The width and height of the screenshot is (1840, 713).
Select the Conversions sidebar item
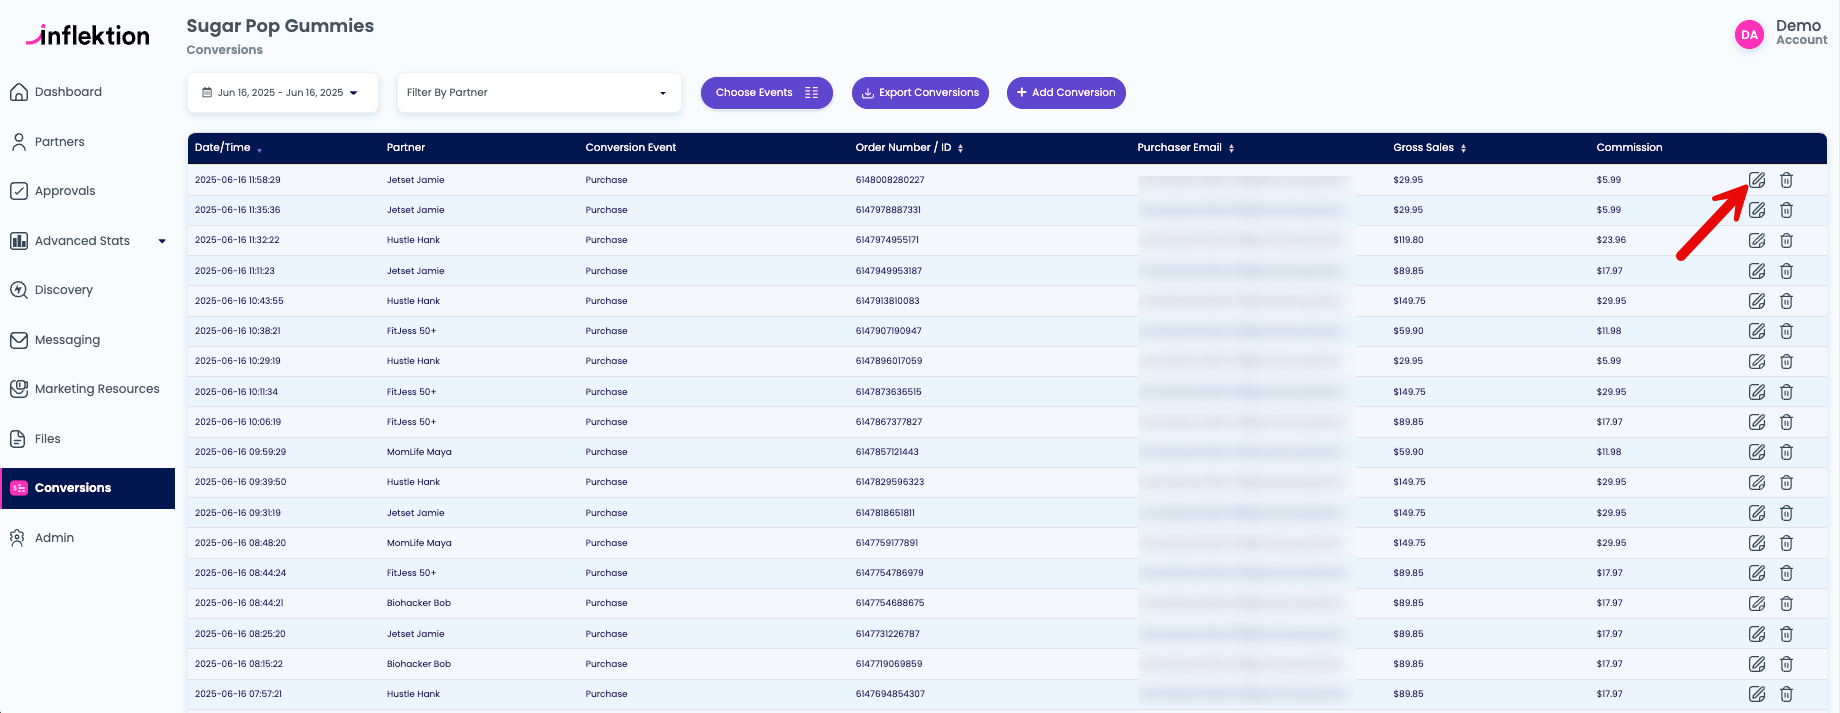[88, 488]
